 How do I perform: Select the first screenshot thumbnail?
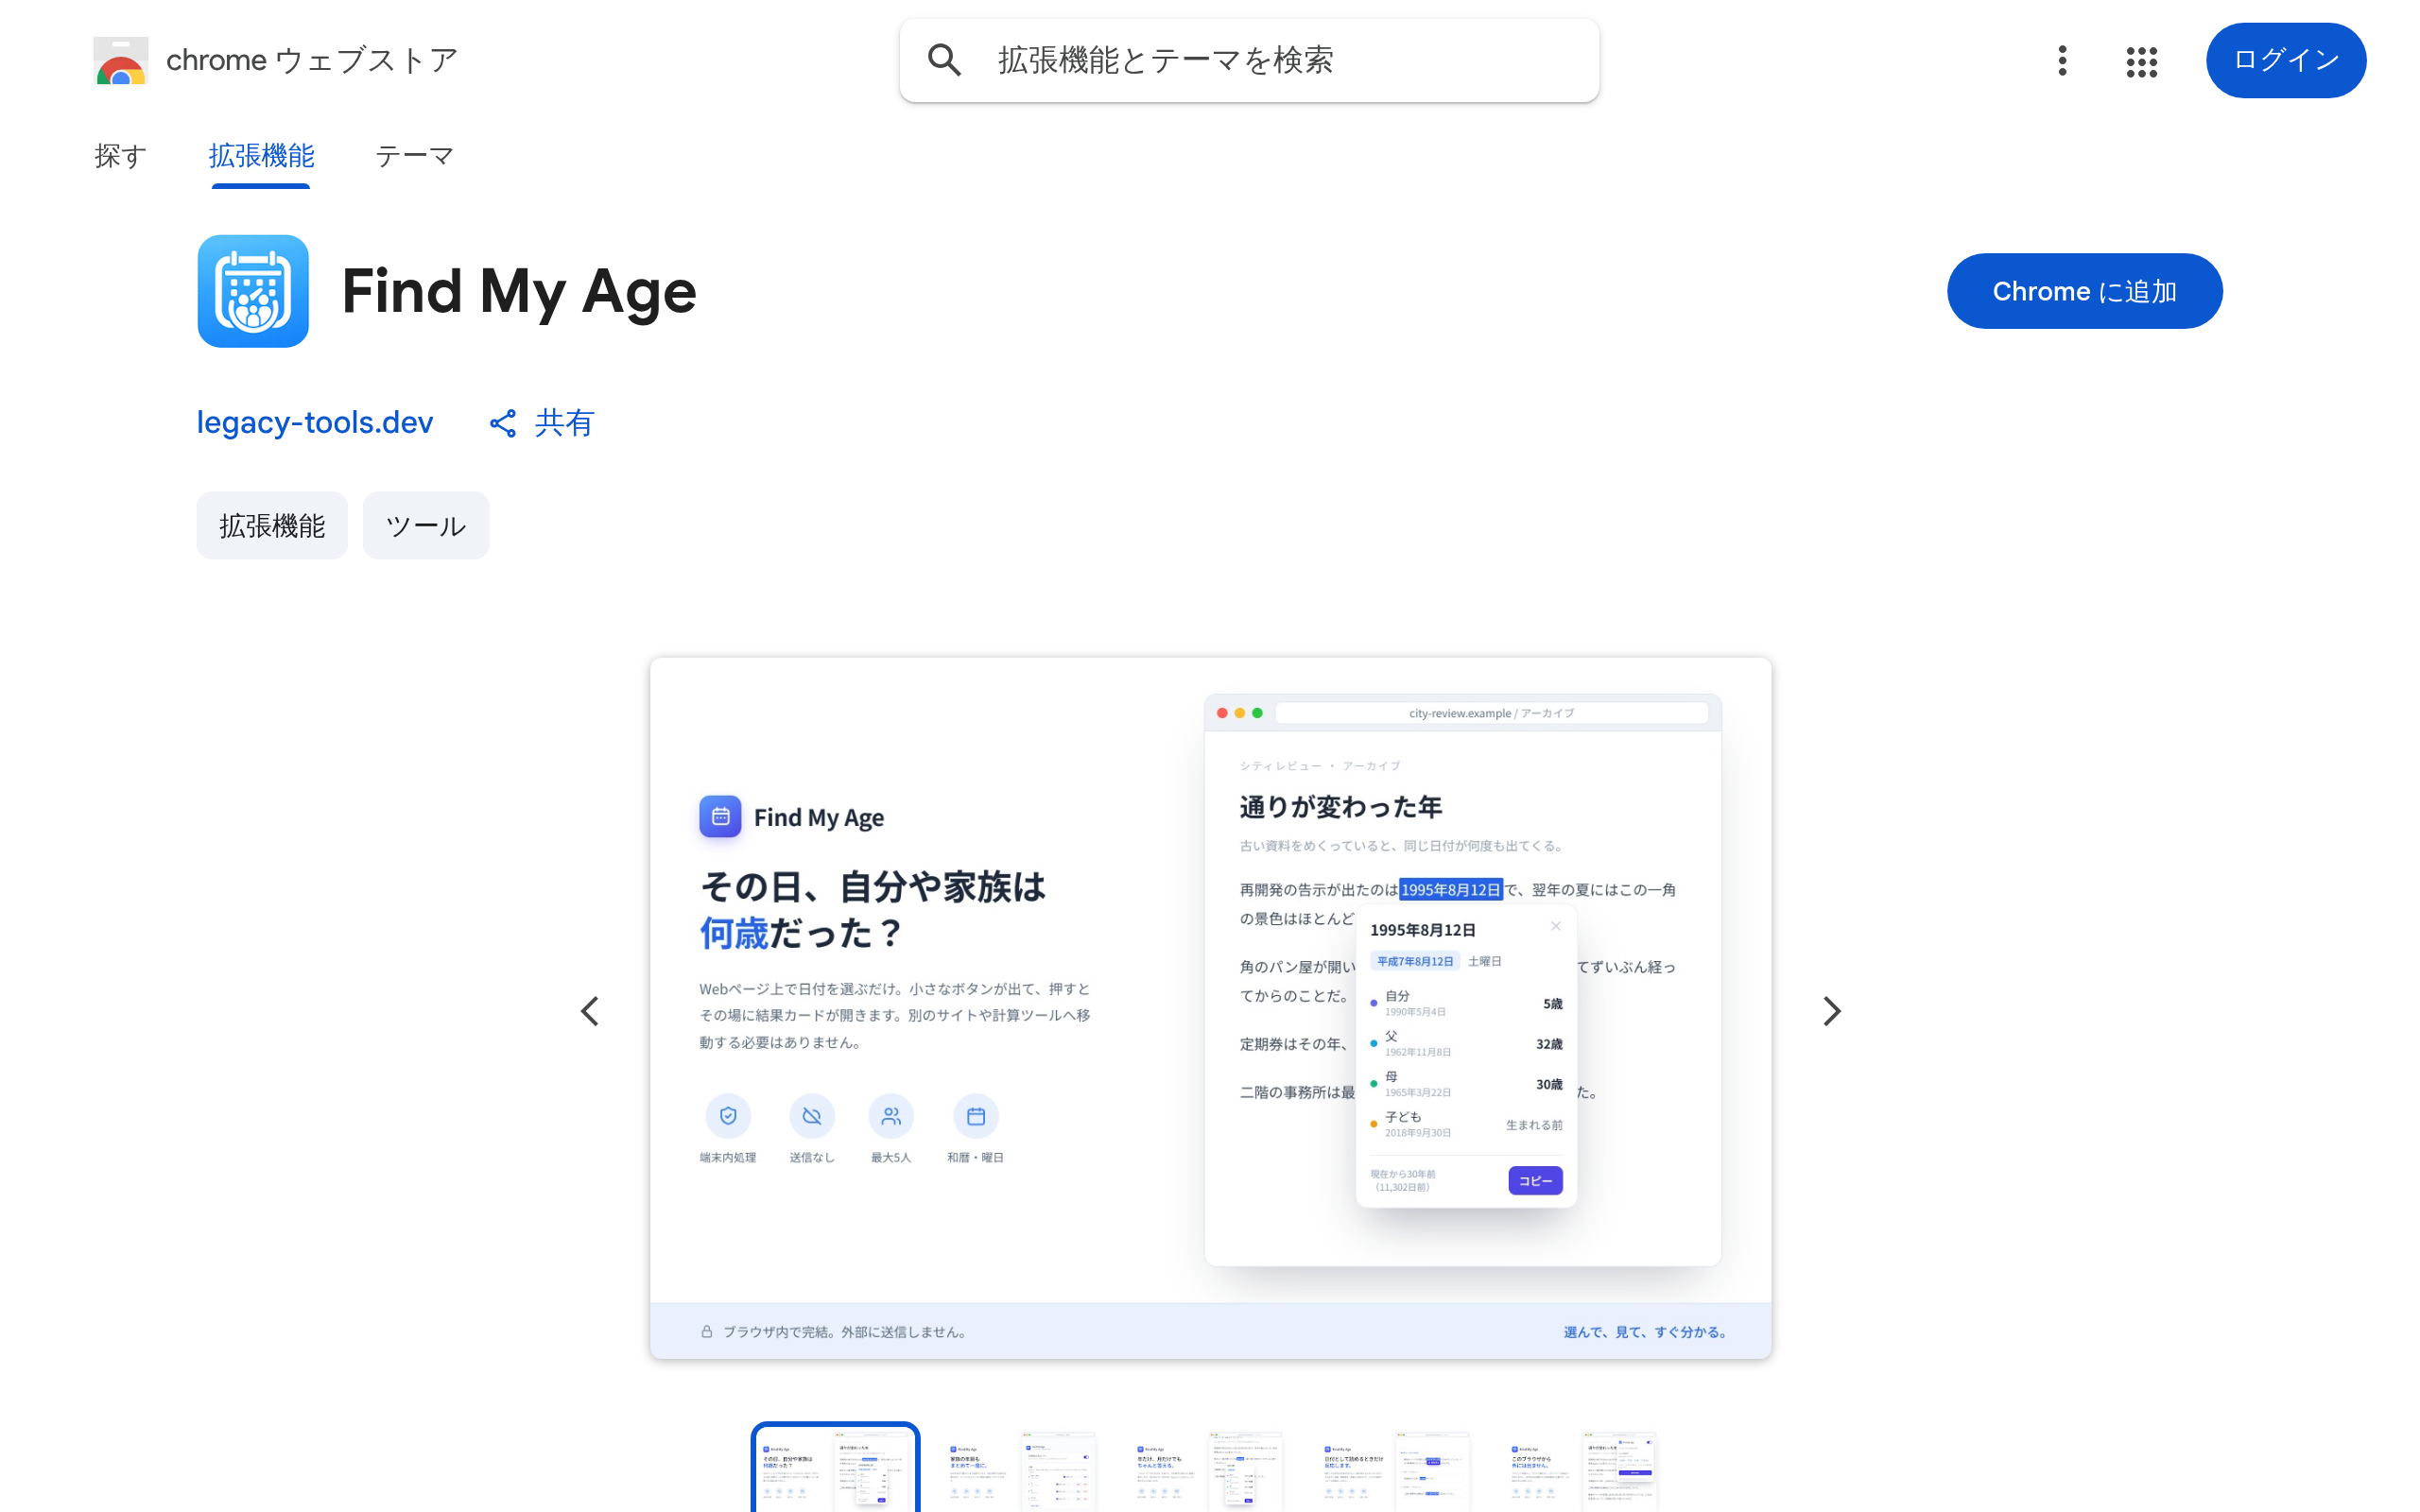pos(835,1468)
